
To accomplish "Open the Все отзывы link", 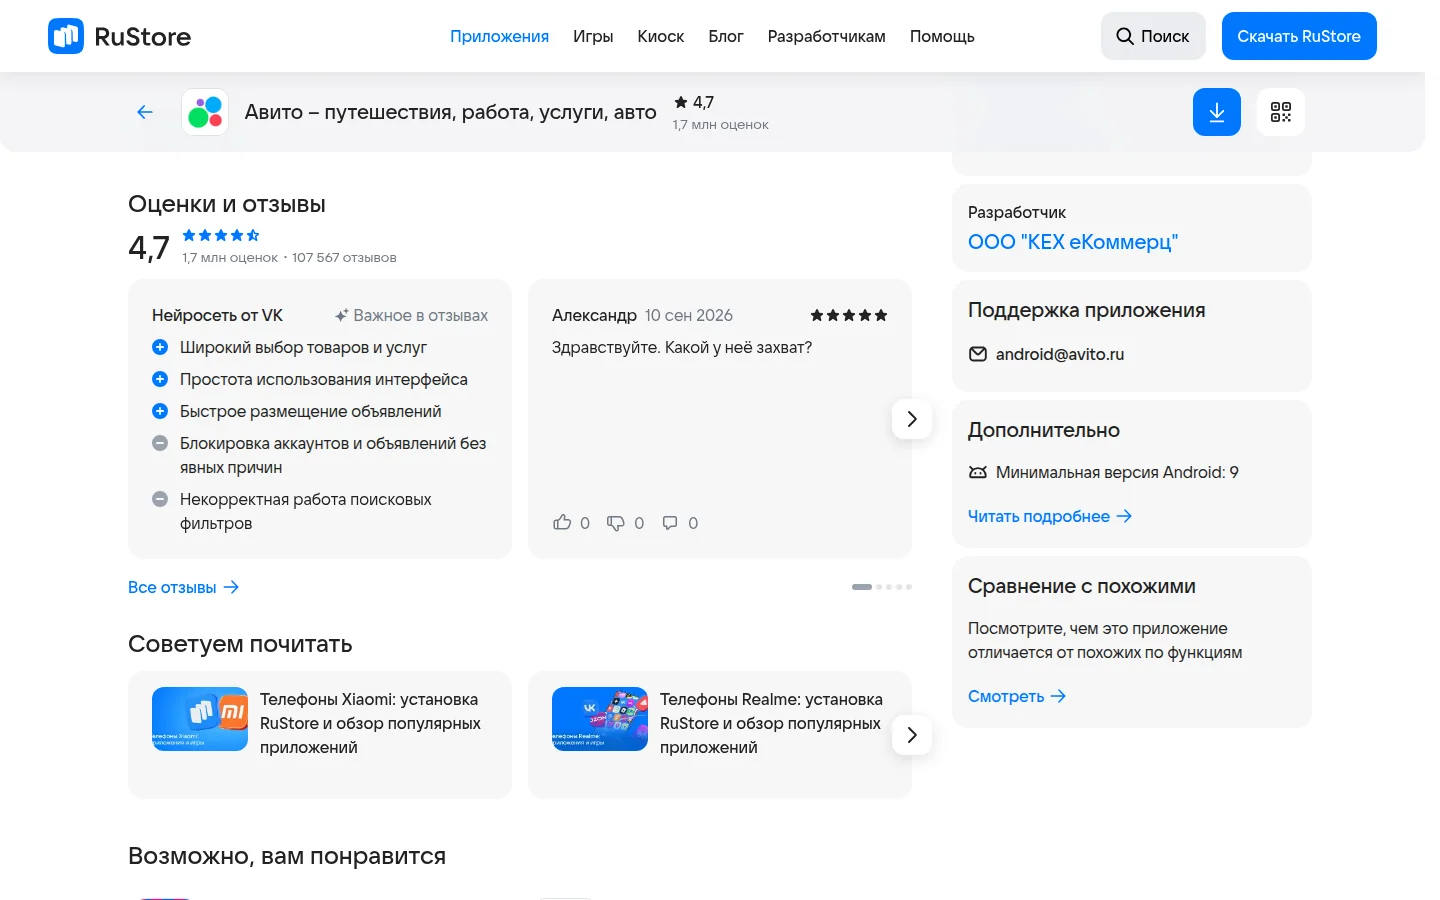I will click(x=183, y=587).
